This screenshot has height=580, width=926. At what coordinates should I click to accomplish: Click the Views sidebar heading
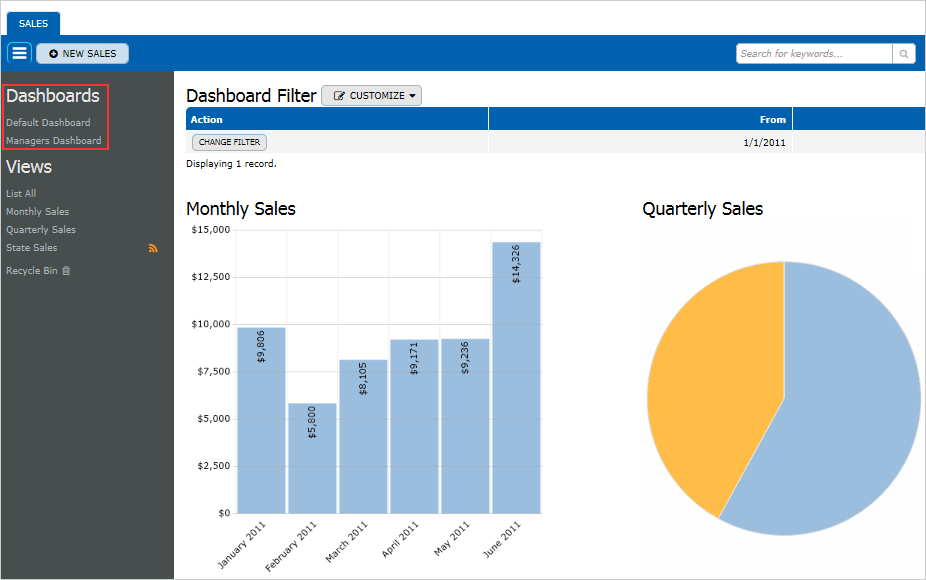point(29,167)
